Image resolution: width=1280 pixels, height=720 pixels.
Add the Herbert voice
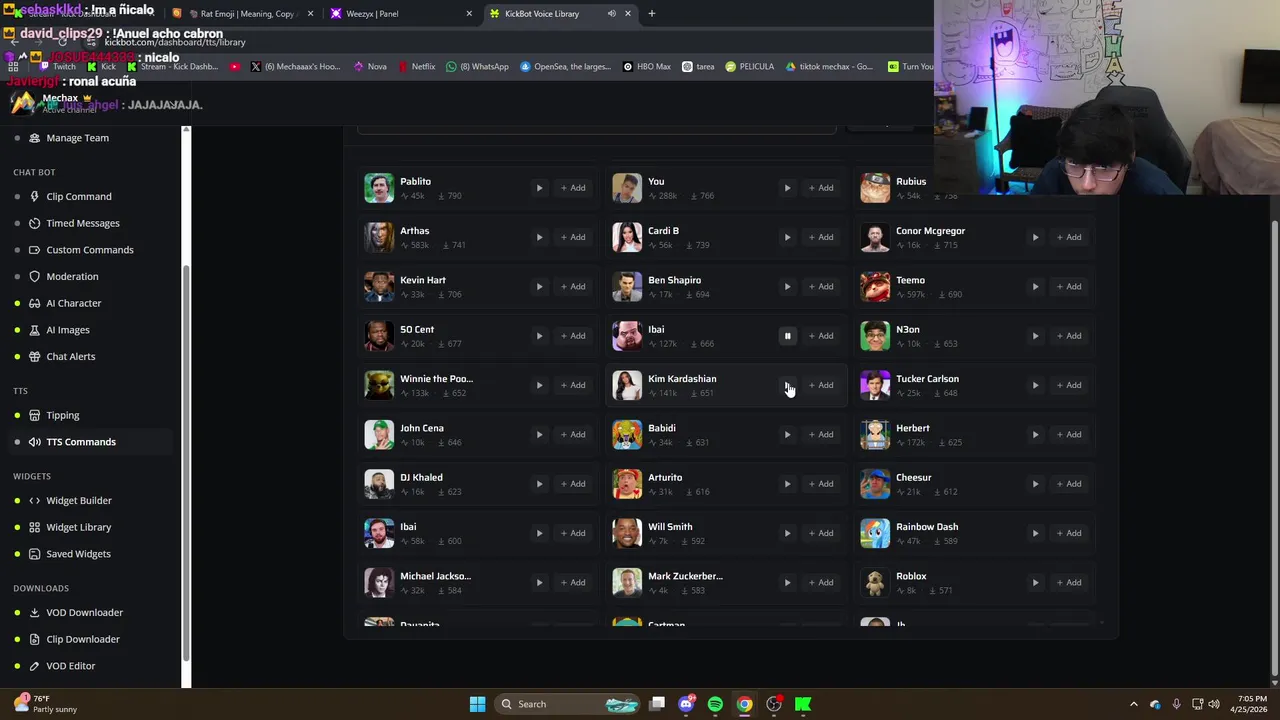pos(1069,434)
